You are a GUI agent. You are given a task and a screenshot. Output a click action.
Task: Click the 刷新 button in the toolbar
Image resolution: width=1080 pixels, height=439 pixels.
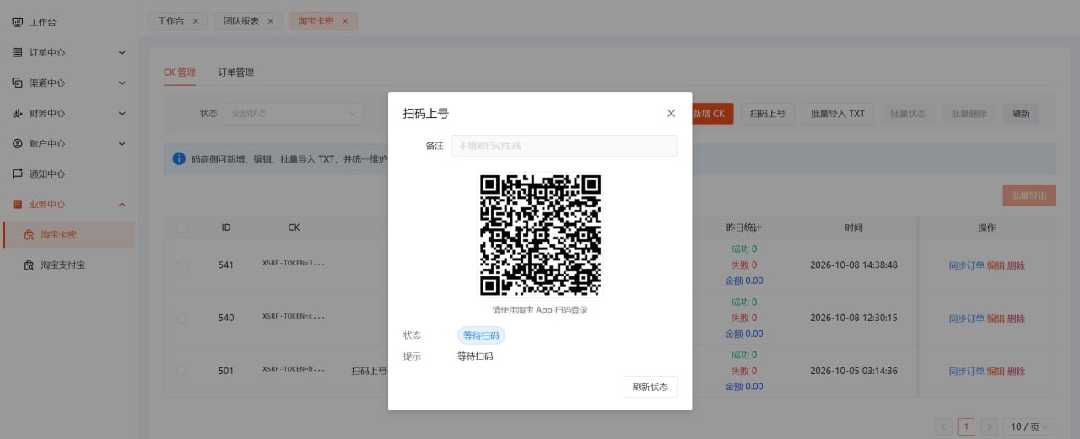[x=1021, y=113]
